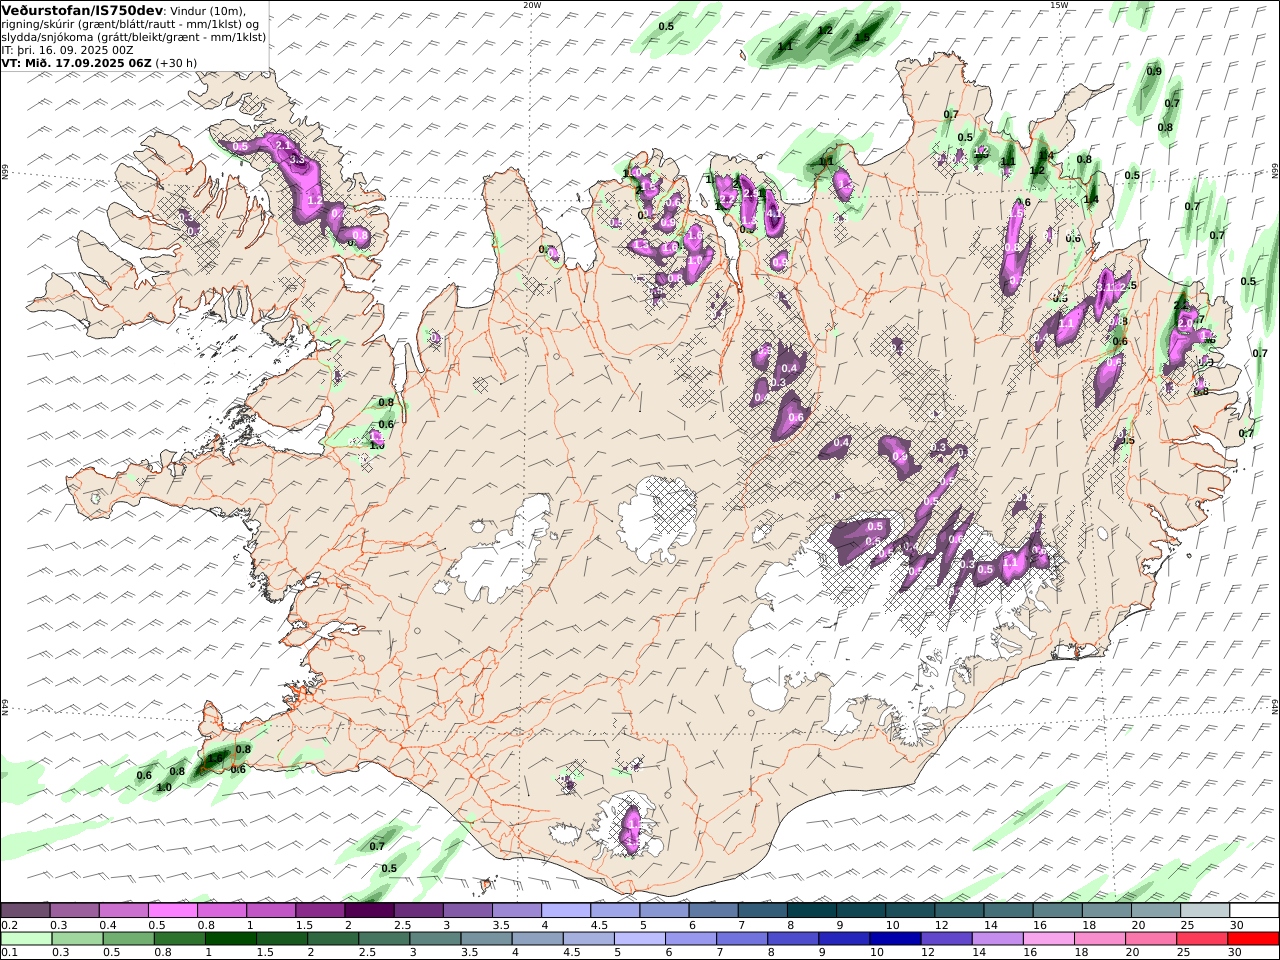This screenshot has width=1280, height=960.
Task: Pick the light pink 16 mm rain swatch
Action: 1049,939
